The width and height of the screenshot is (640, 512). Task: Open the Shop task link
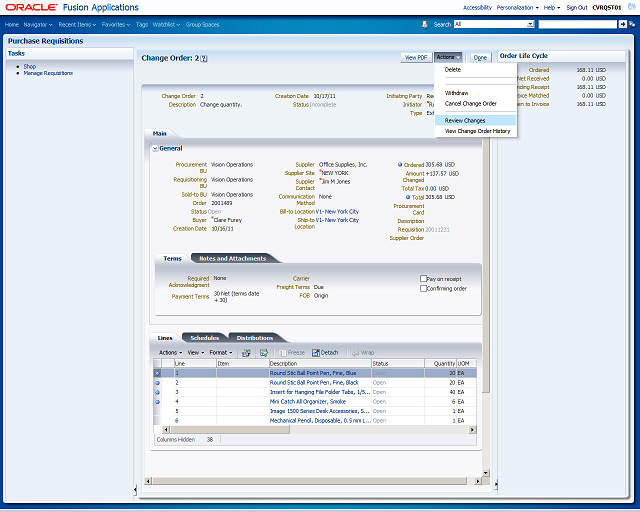point(30,67)
